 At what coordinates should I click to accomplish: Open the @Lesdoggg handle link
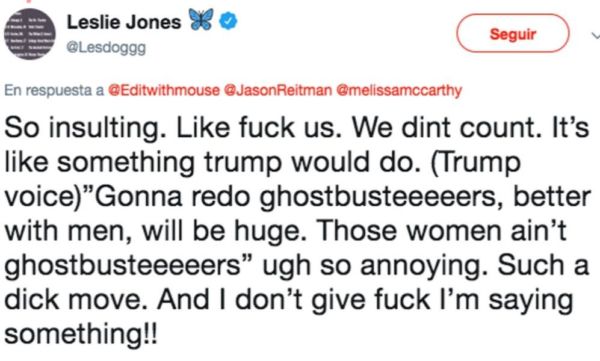click(106, 47)
